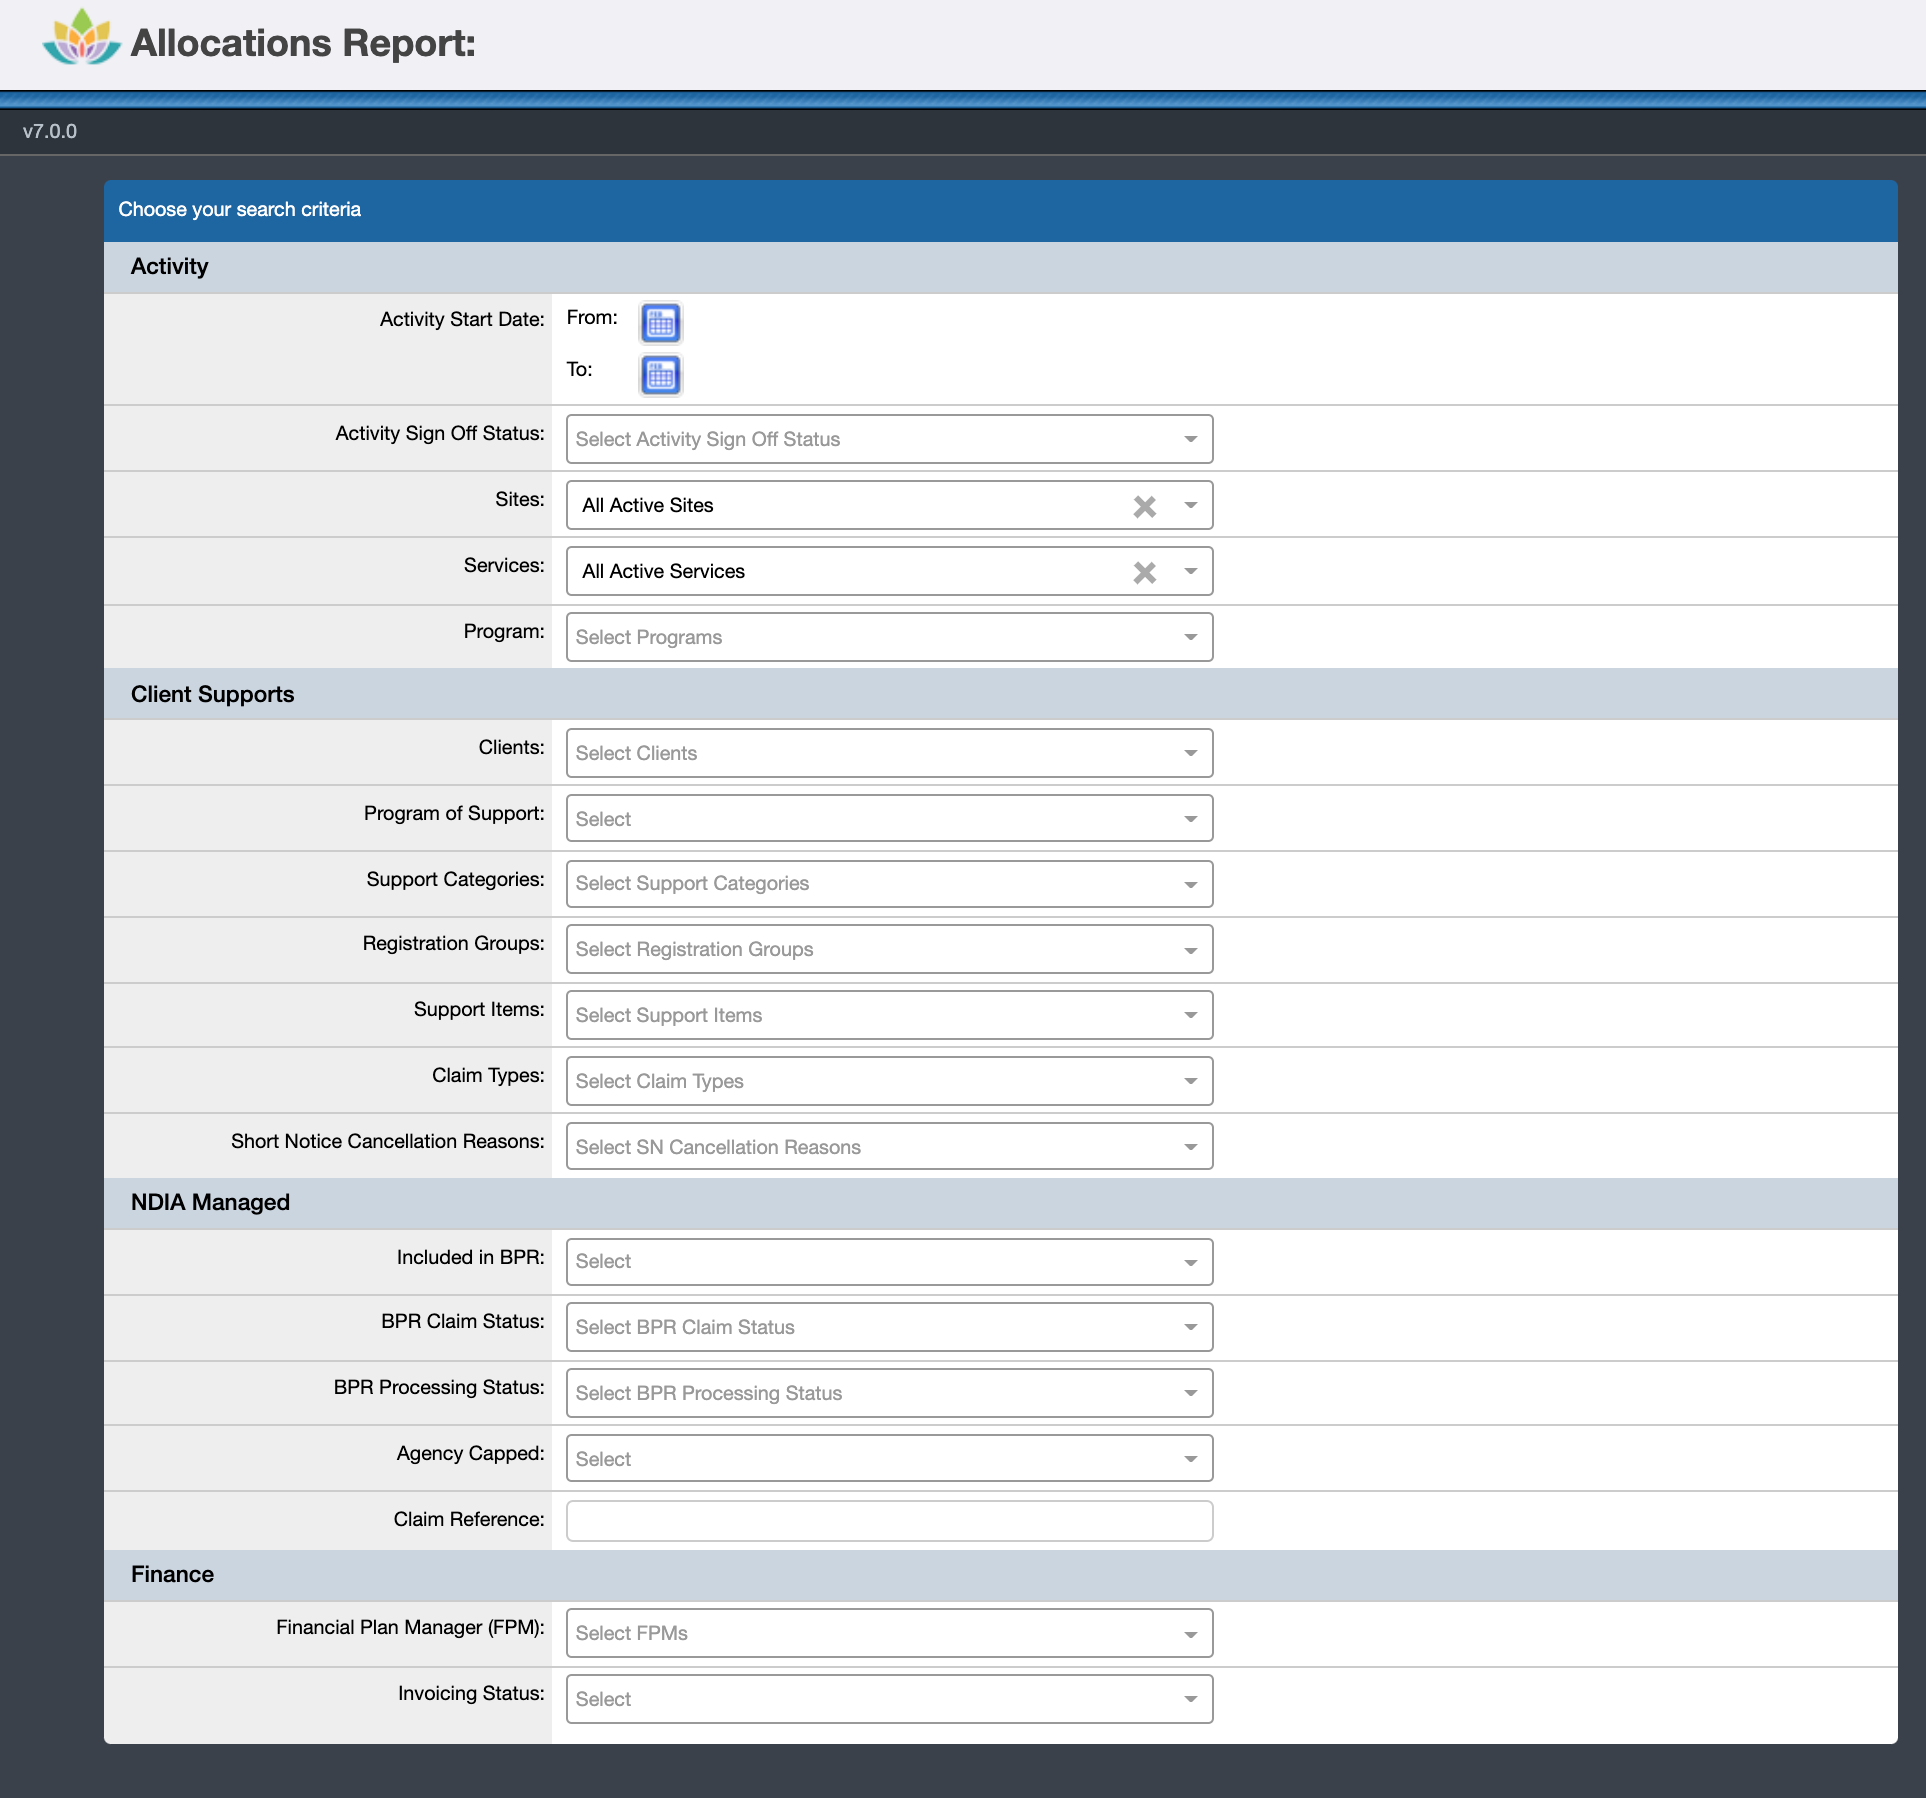Open the Included in BPR selector

coord(888,1261)
